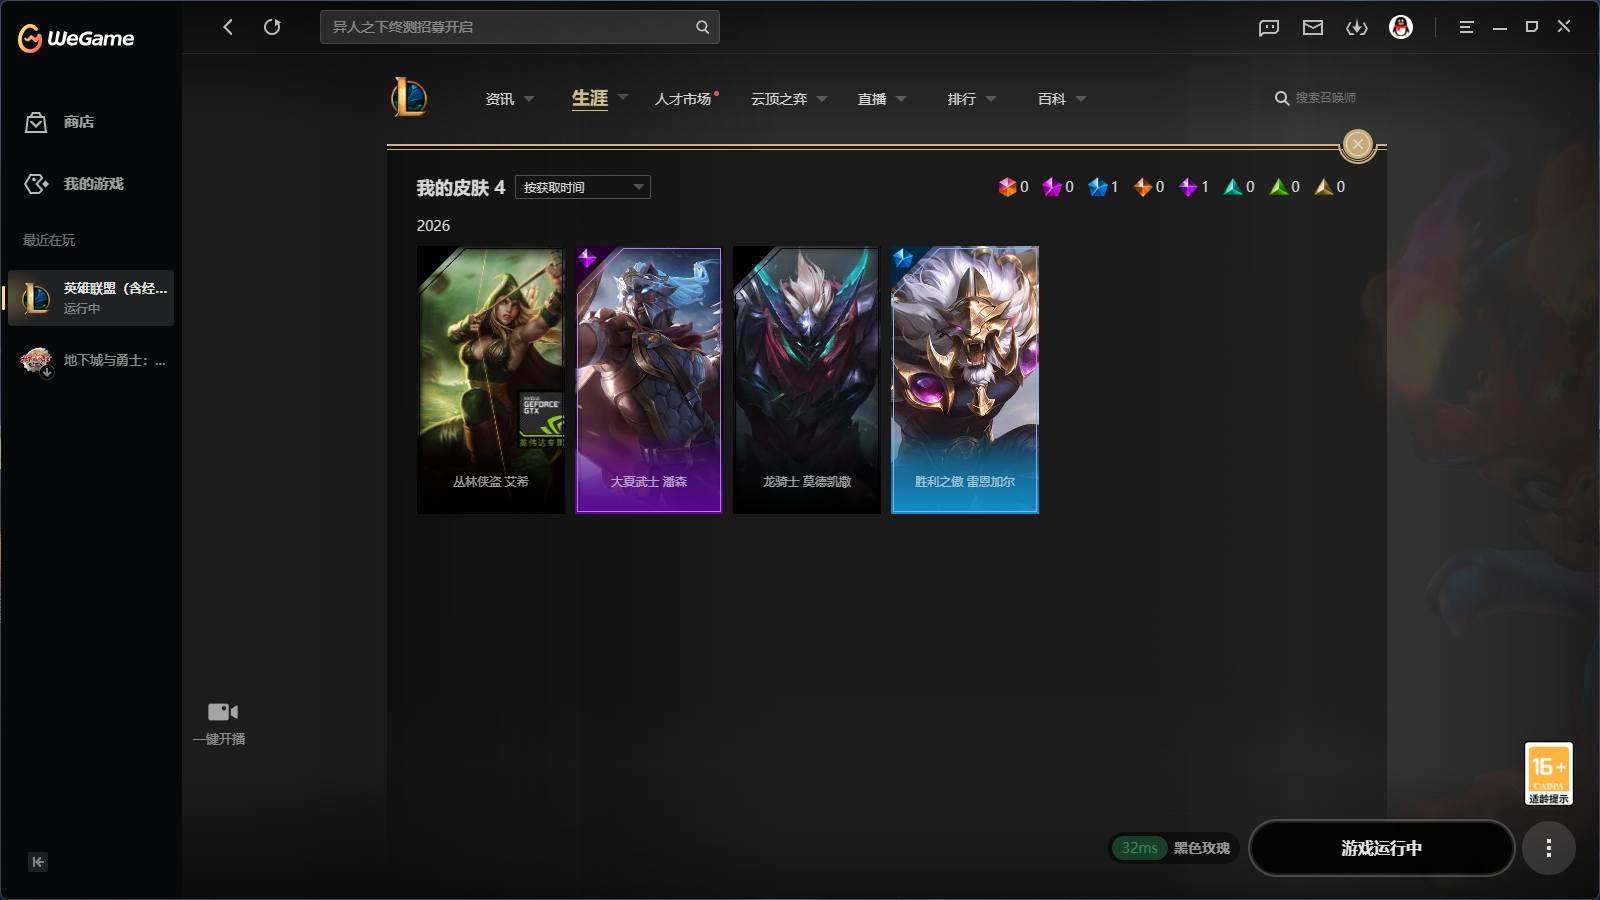Open the chat messages icon in title bar
Screen dimensions: 1600x900
1269,28
